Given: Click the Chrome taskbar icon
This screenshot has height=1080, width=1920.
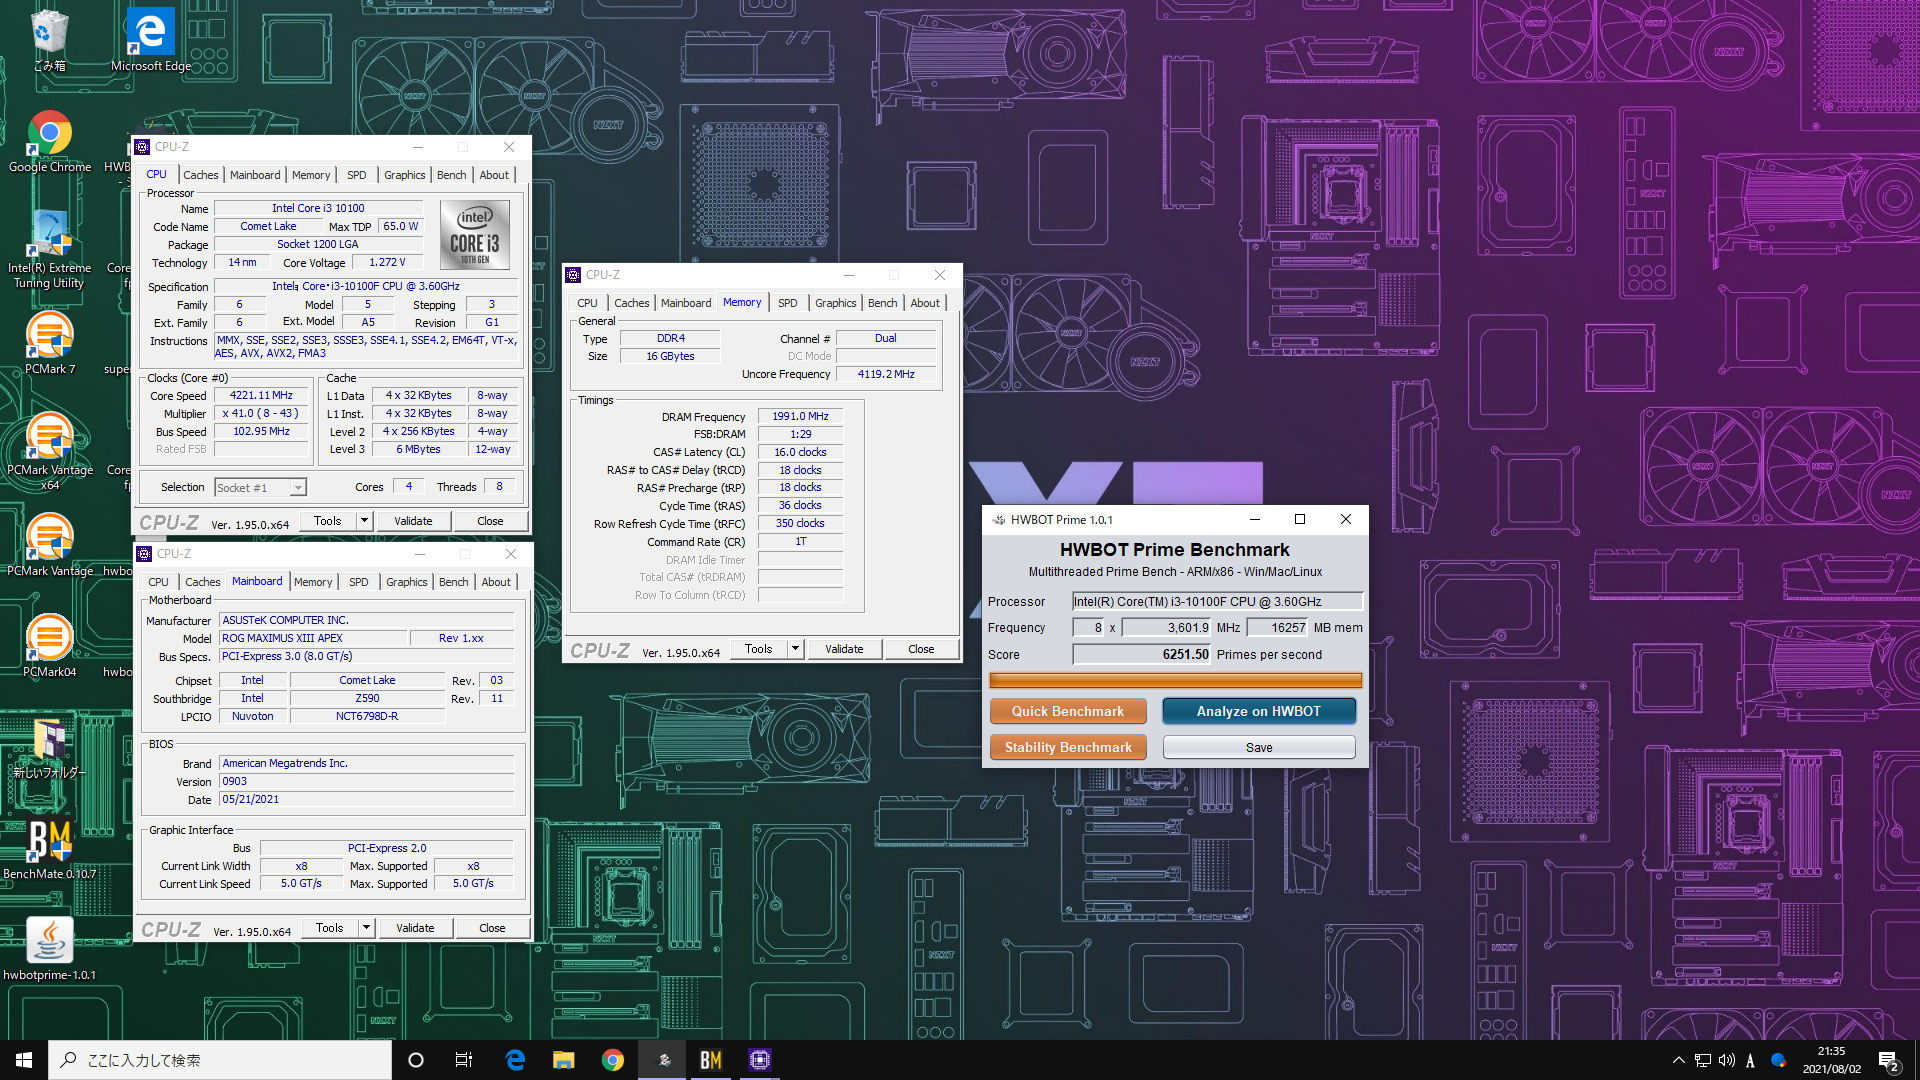Looking at the screenshot, I should 613,1060.
